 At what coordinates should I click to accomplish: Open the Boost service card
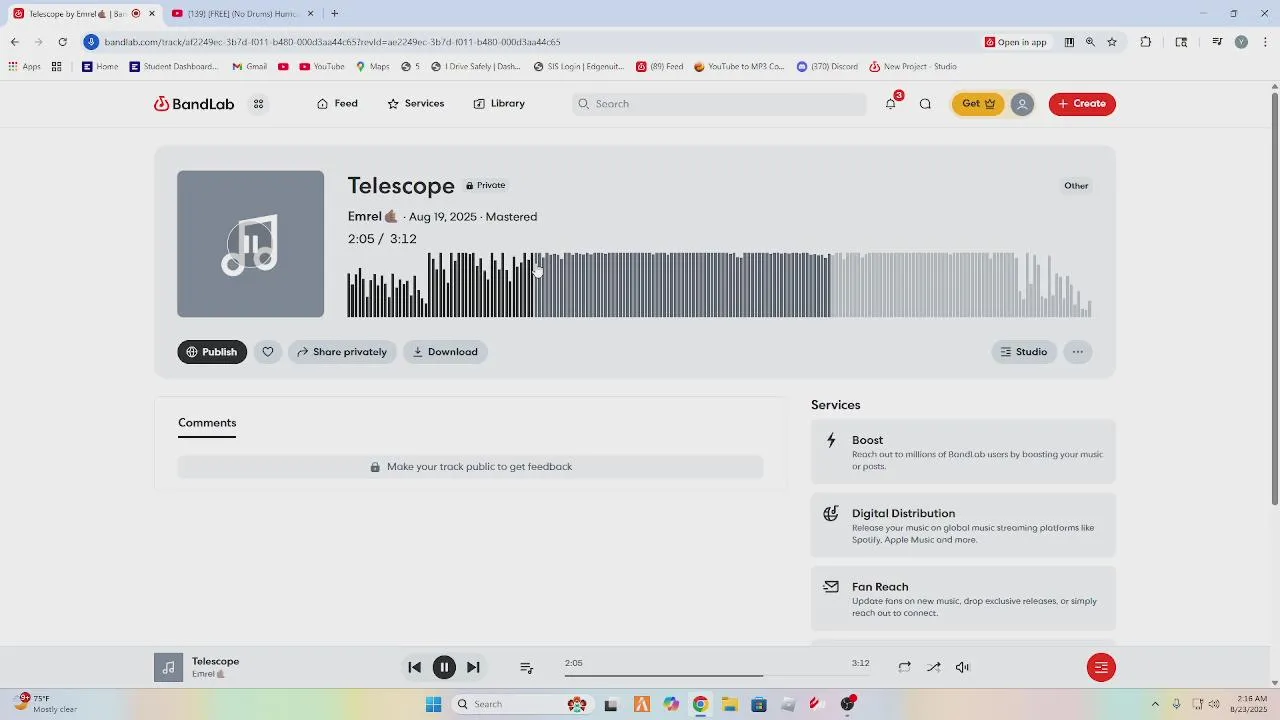(963, 452)
